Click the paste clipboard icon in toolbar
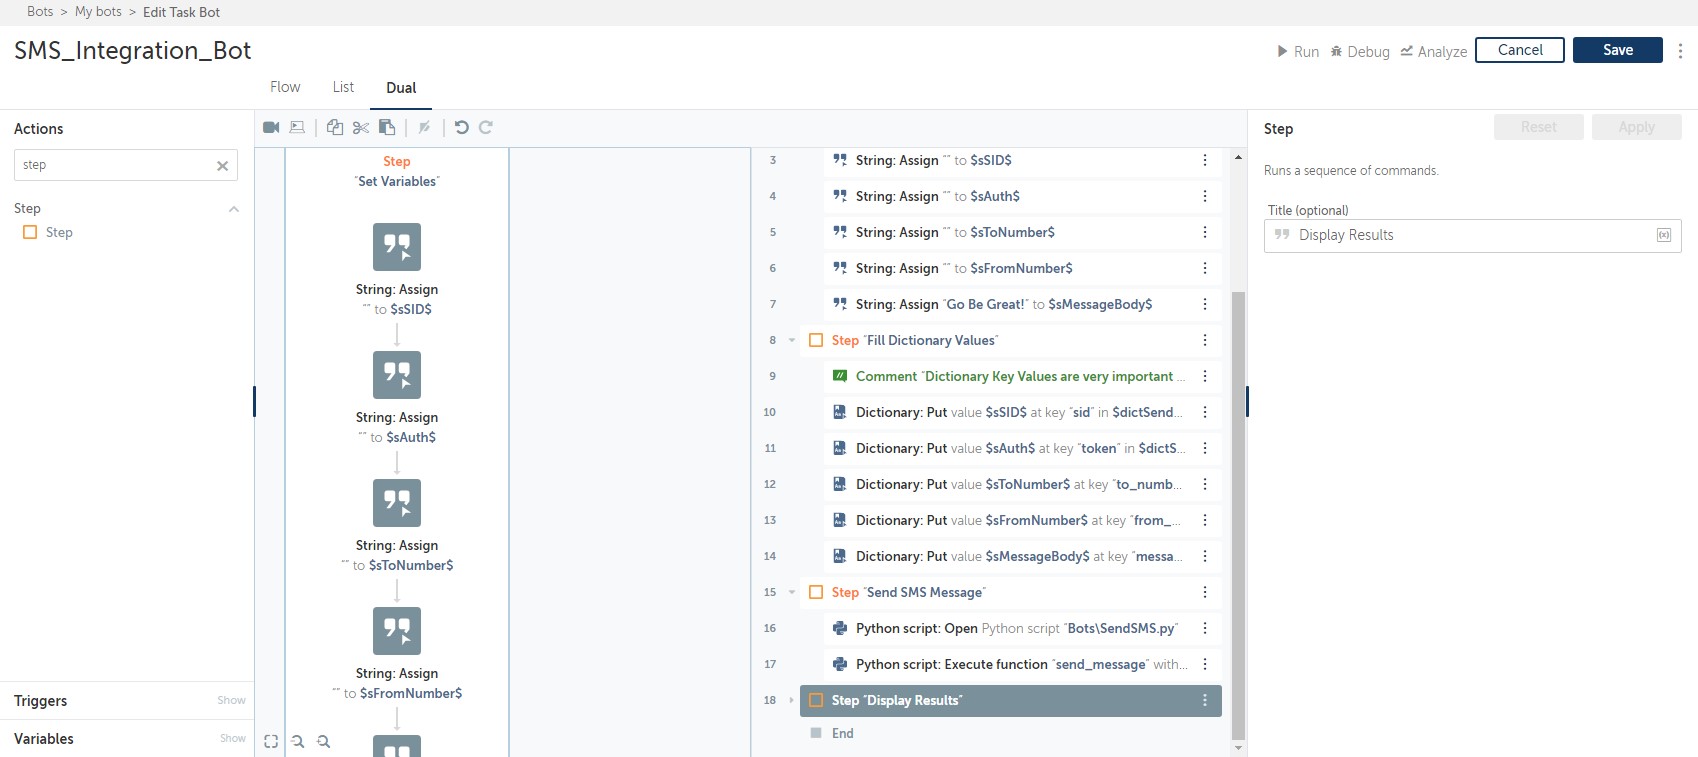Viewport: 1698px width, 757px height. click(387, 127)
